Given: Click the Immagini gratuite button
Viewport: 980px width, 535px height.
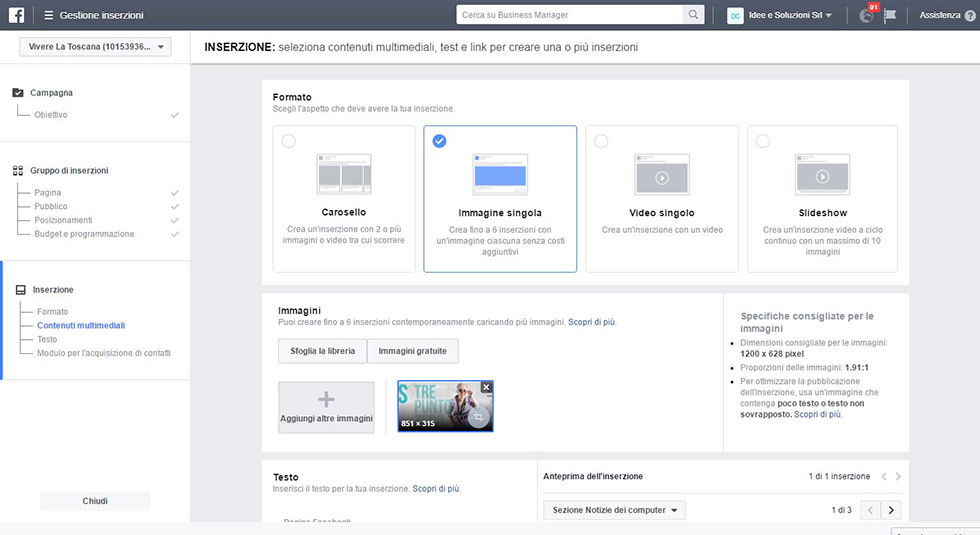Looking at the screenshot, I should click(412, 351).
